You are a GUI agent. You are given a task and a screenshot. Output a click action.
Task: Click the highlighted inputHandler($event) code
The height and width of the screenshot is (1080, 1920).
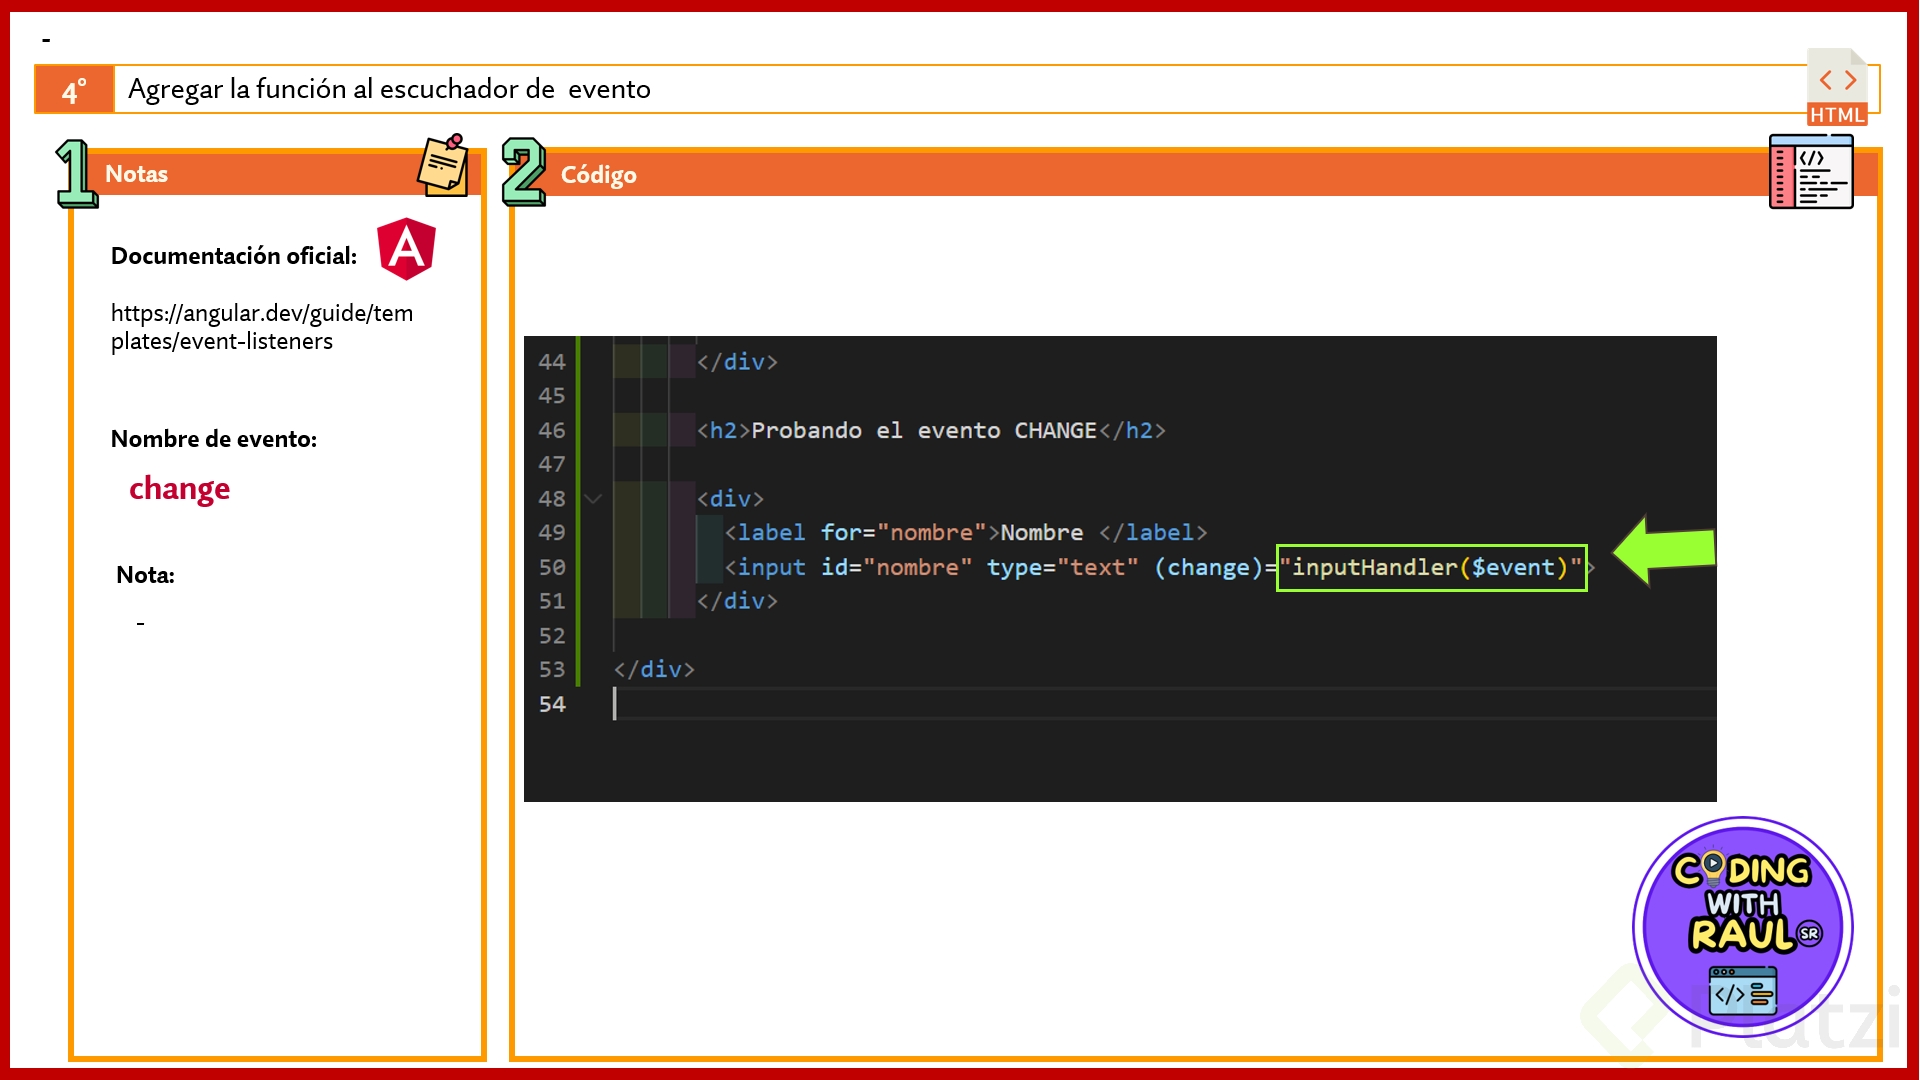1431,568
